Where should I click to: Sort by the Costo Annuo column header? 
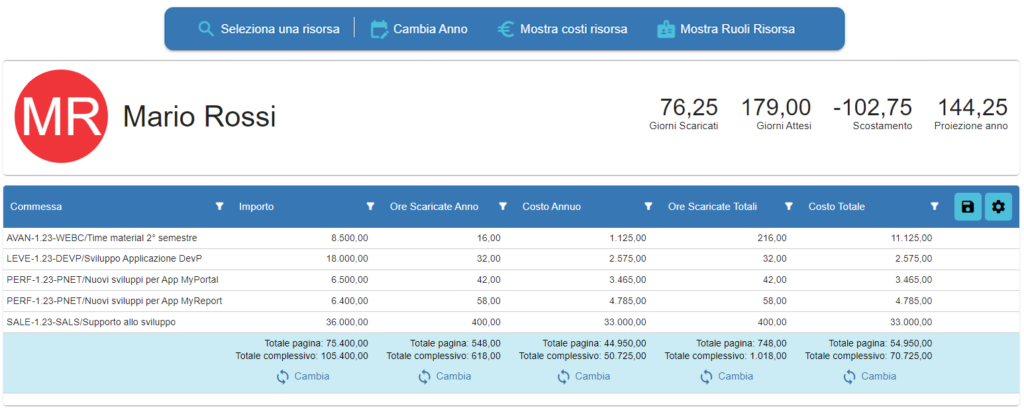[x=551, y=206]
